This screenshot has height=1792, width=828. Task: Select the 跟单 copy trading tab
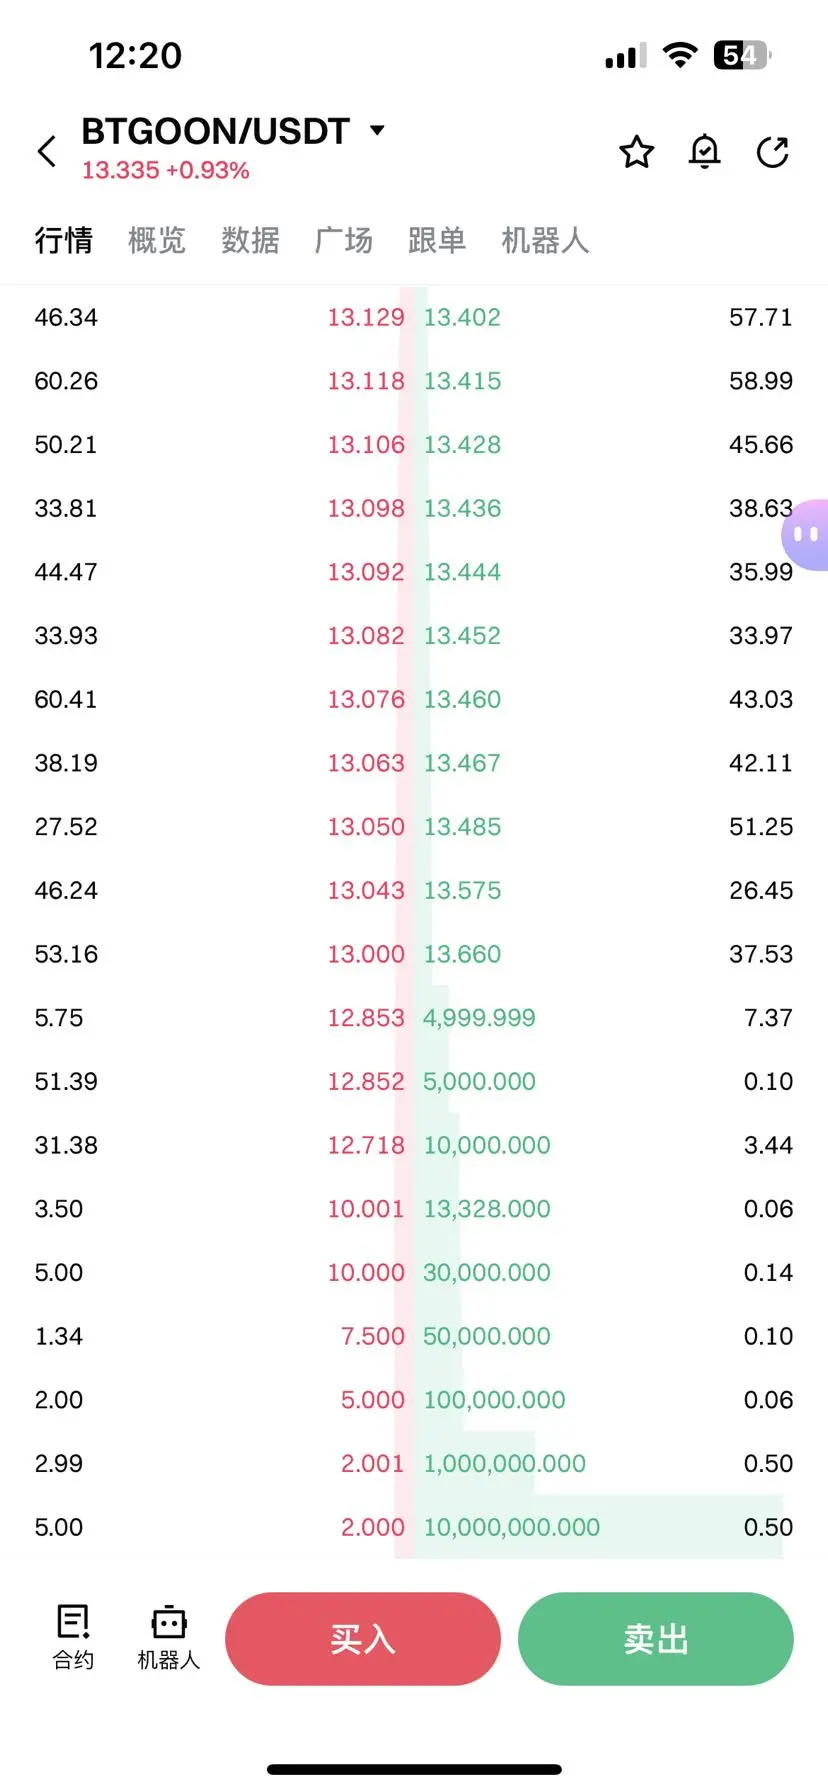[x=437, y=240]
